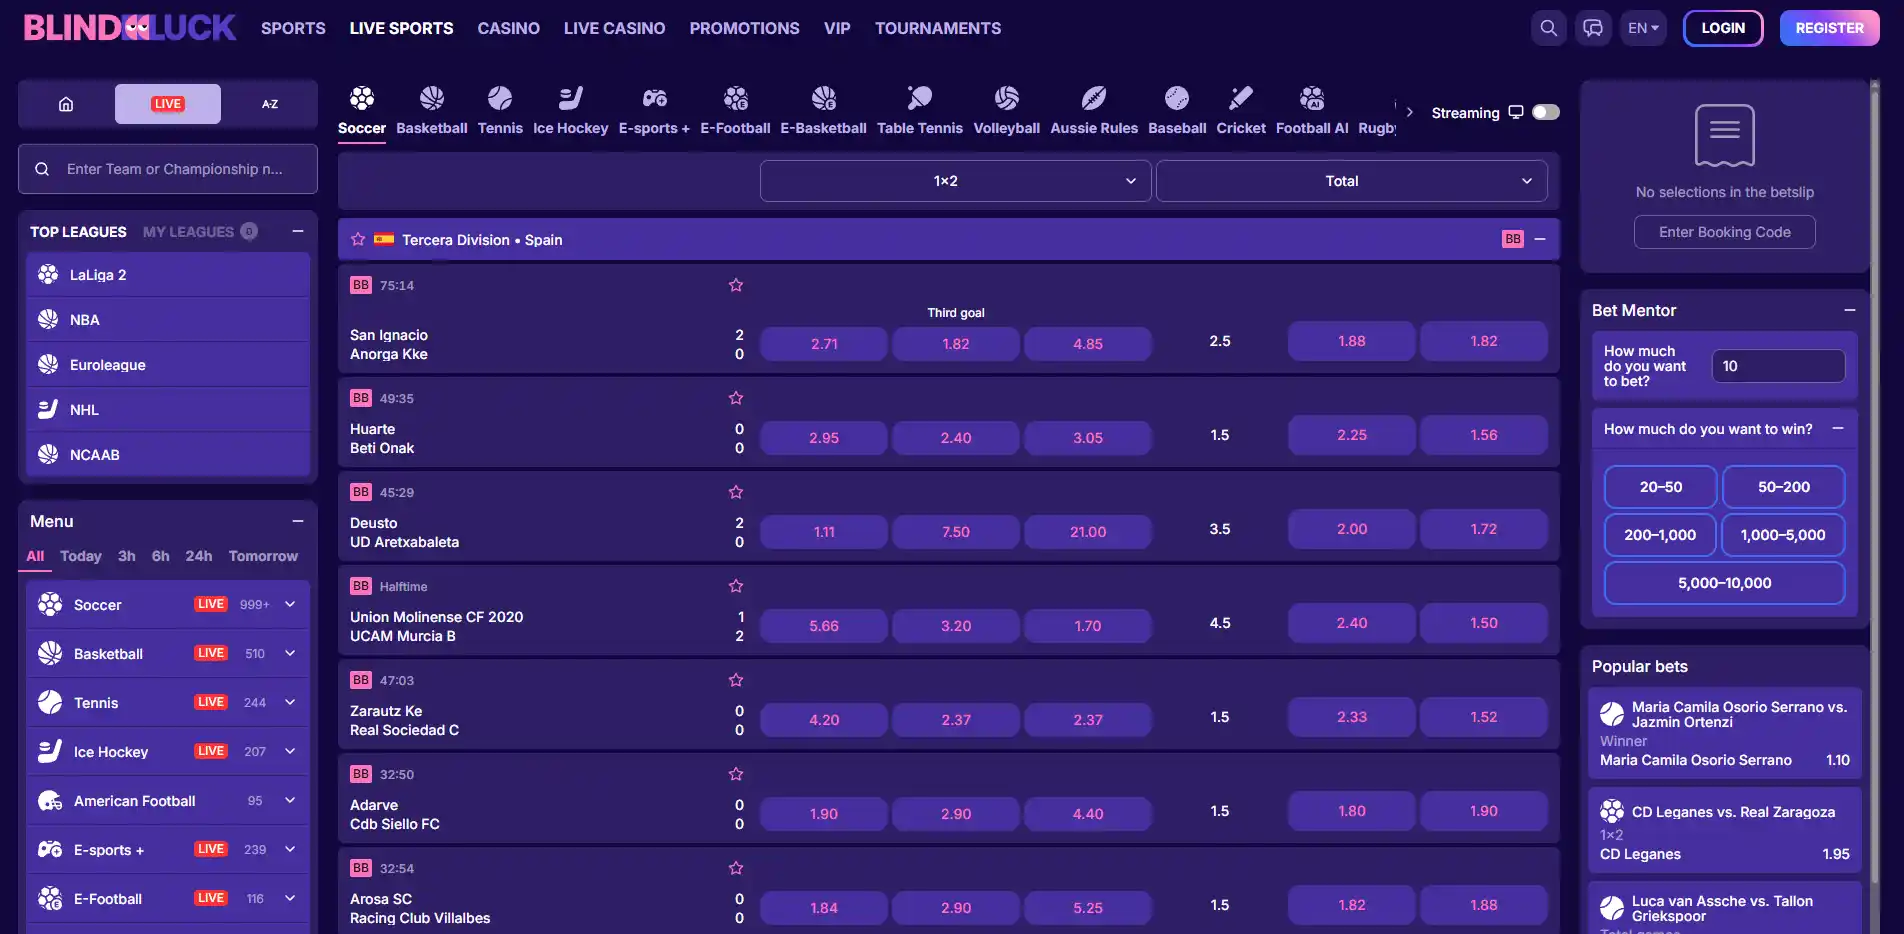Screen dimensions: 1904x934
Task: Collapse the Top Leagues panel
Action: pyautogui.click(x=298, y=231)
